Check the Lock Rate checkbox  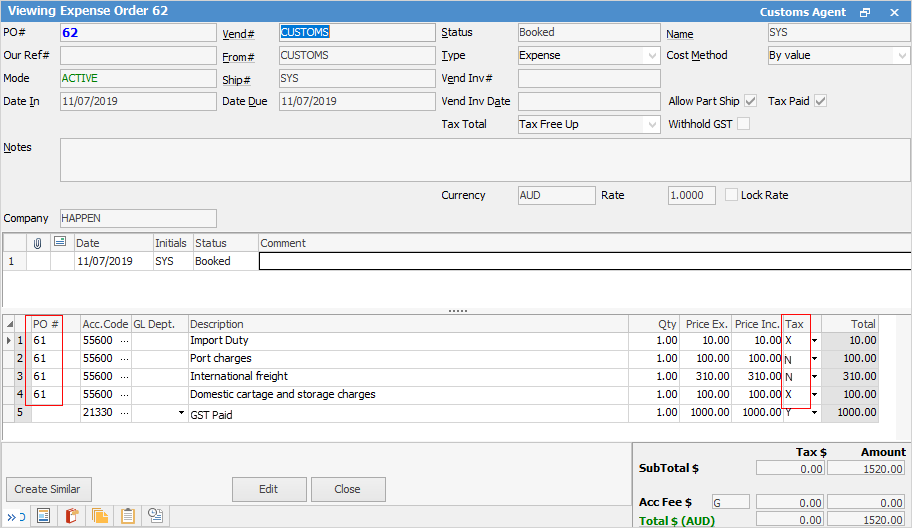coord(732,195)
